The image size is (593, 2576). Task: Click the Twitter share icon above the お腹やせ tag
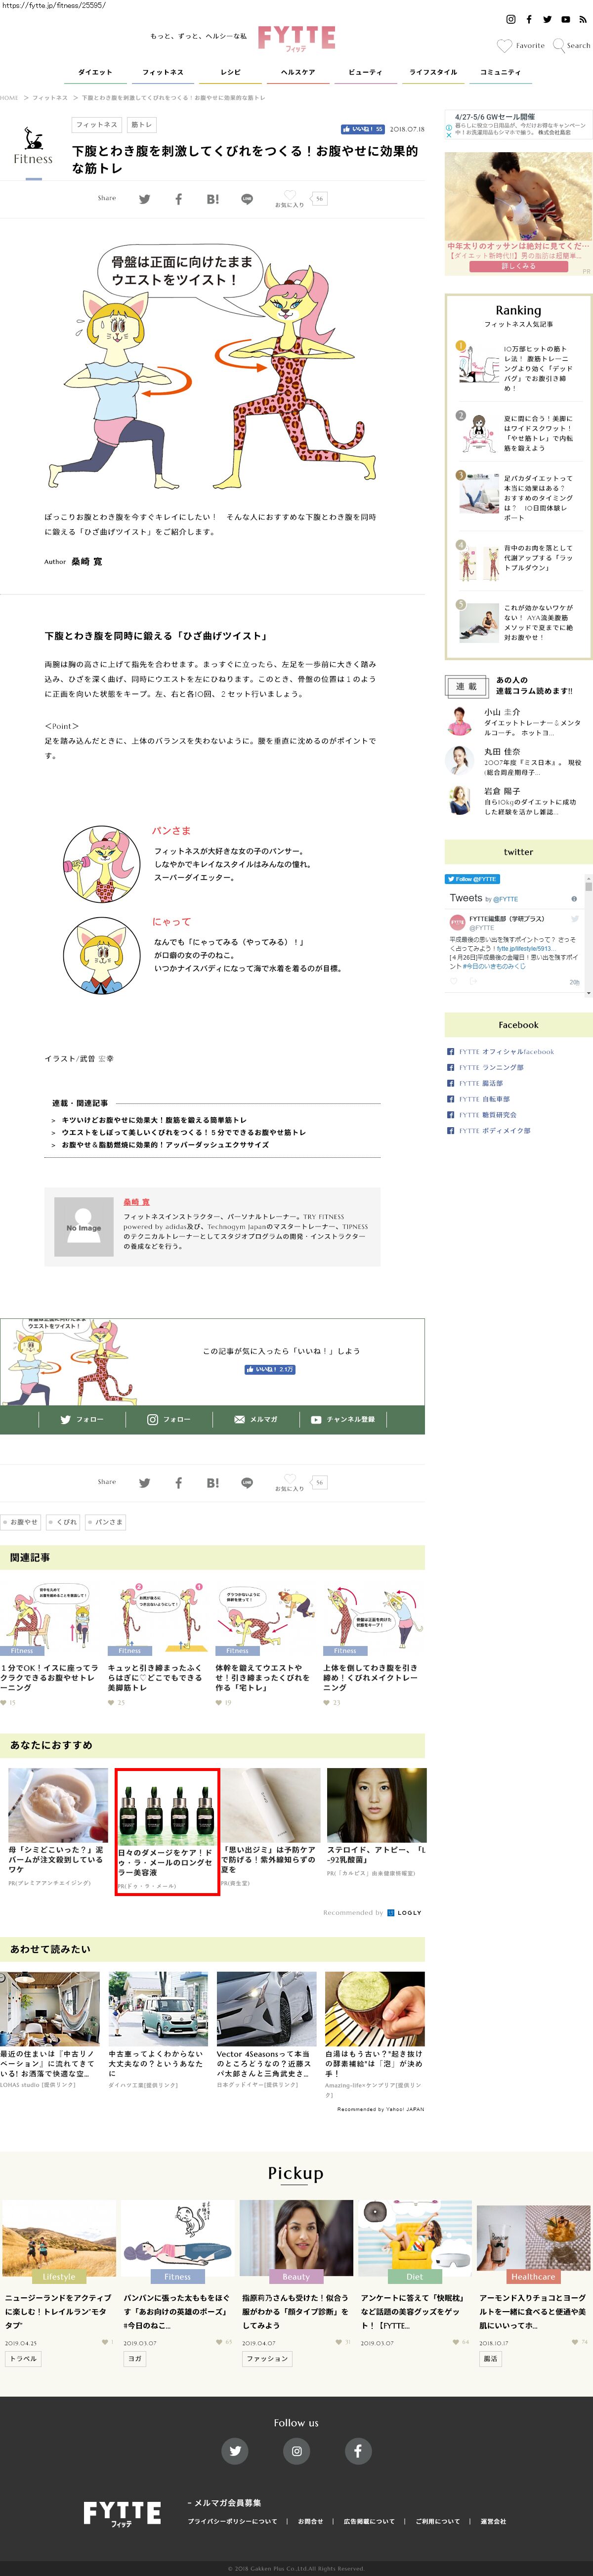pos(144,1483)
